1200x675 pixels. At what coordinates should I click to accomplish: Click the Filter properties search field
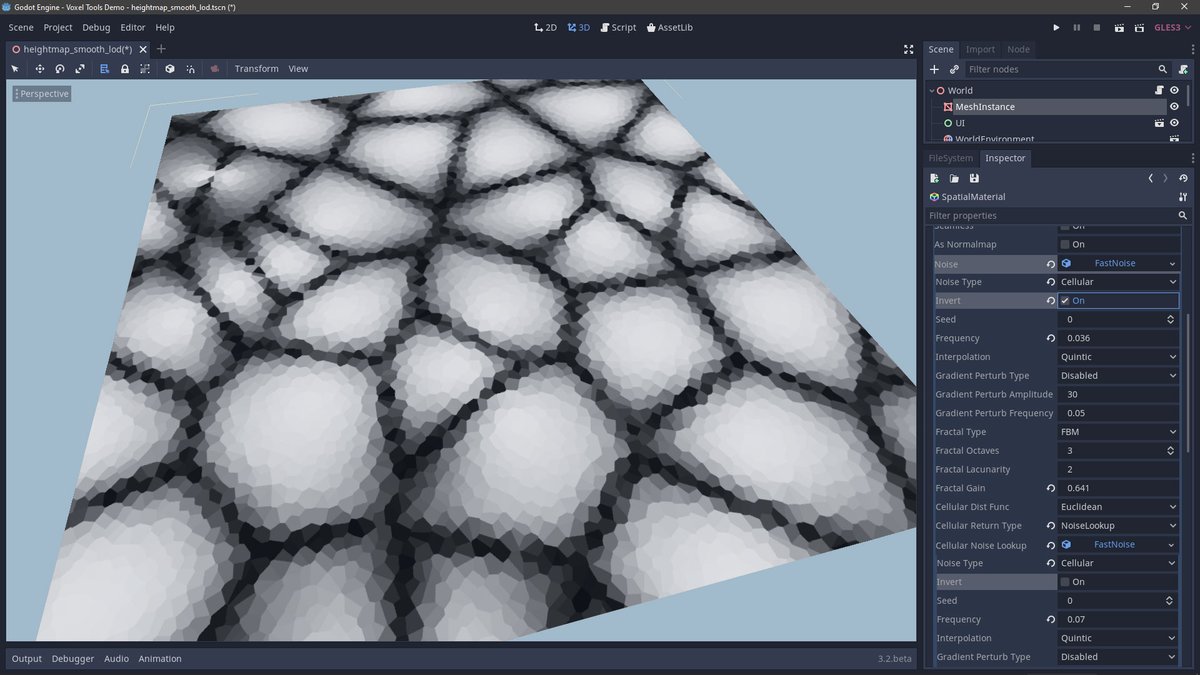click(x=1057, y=215)
